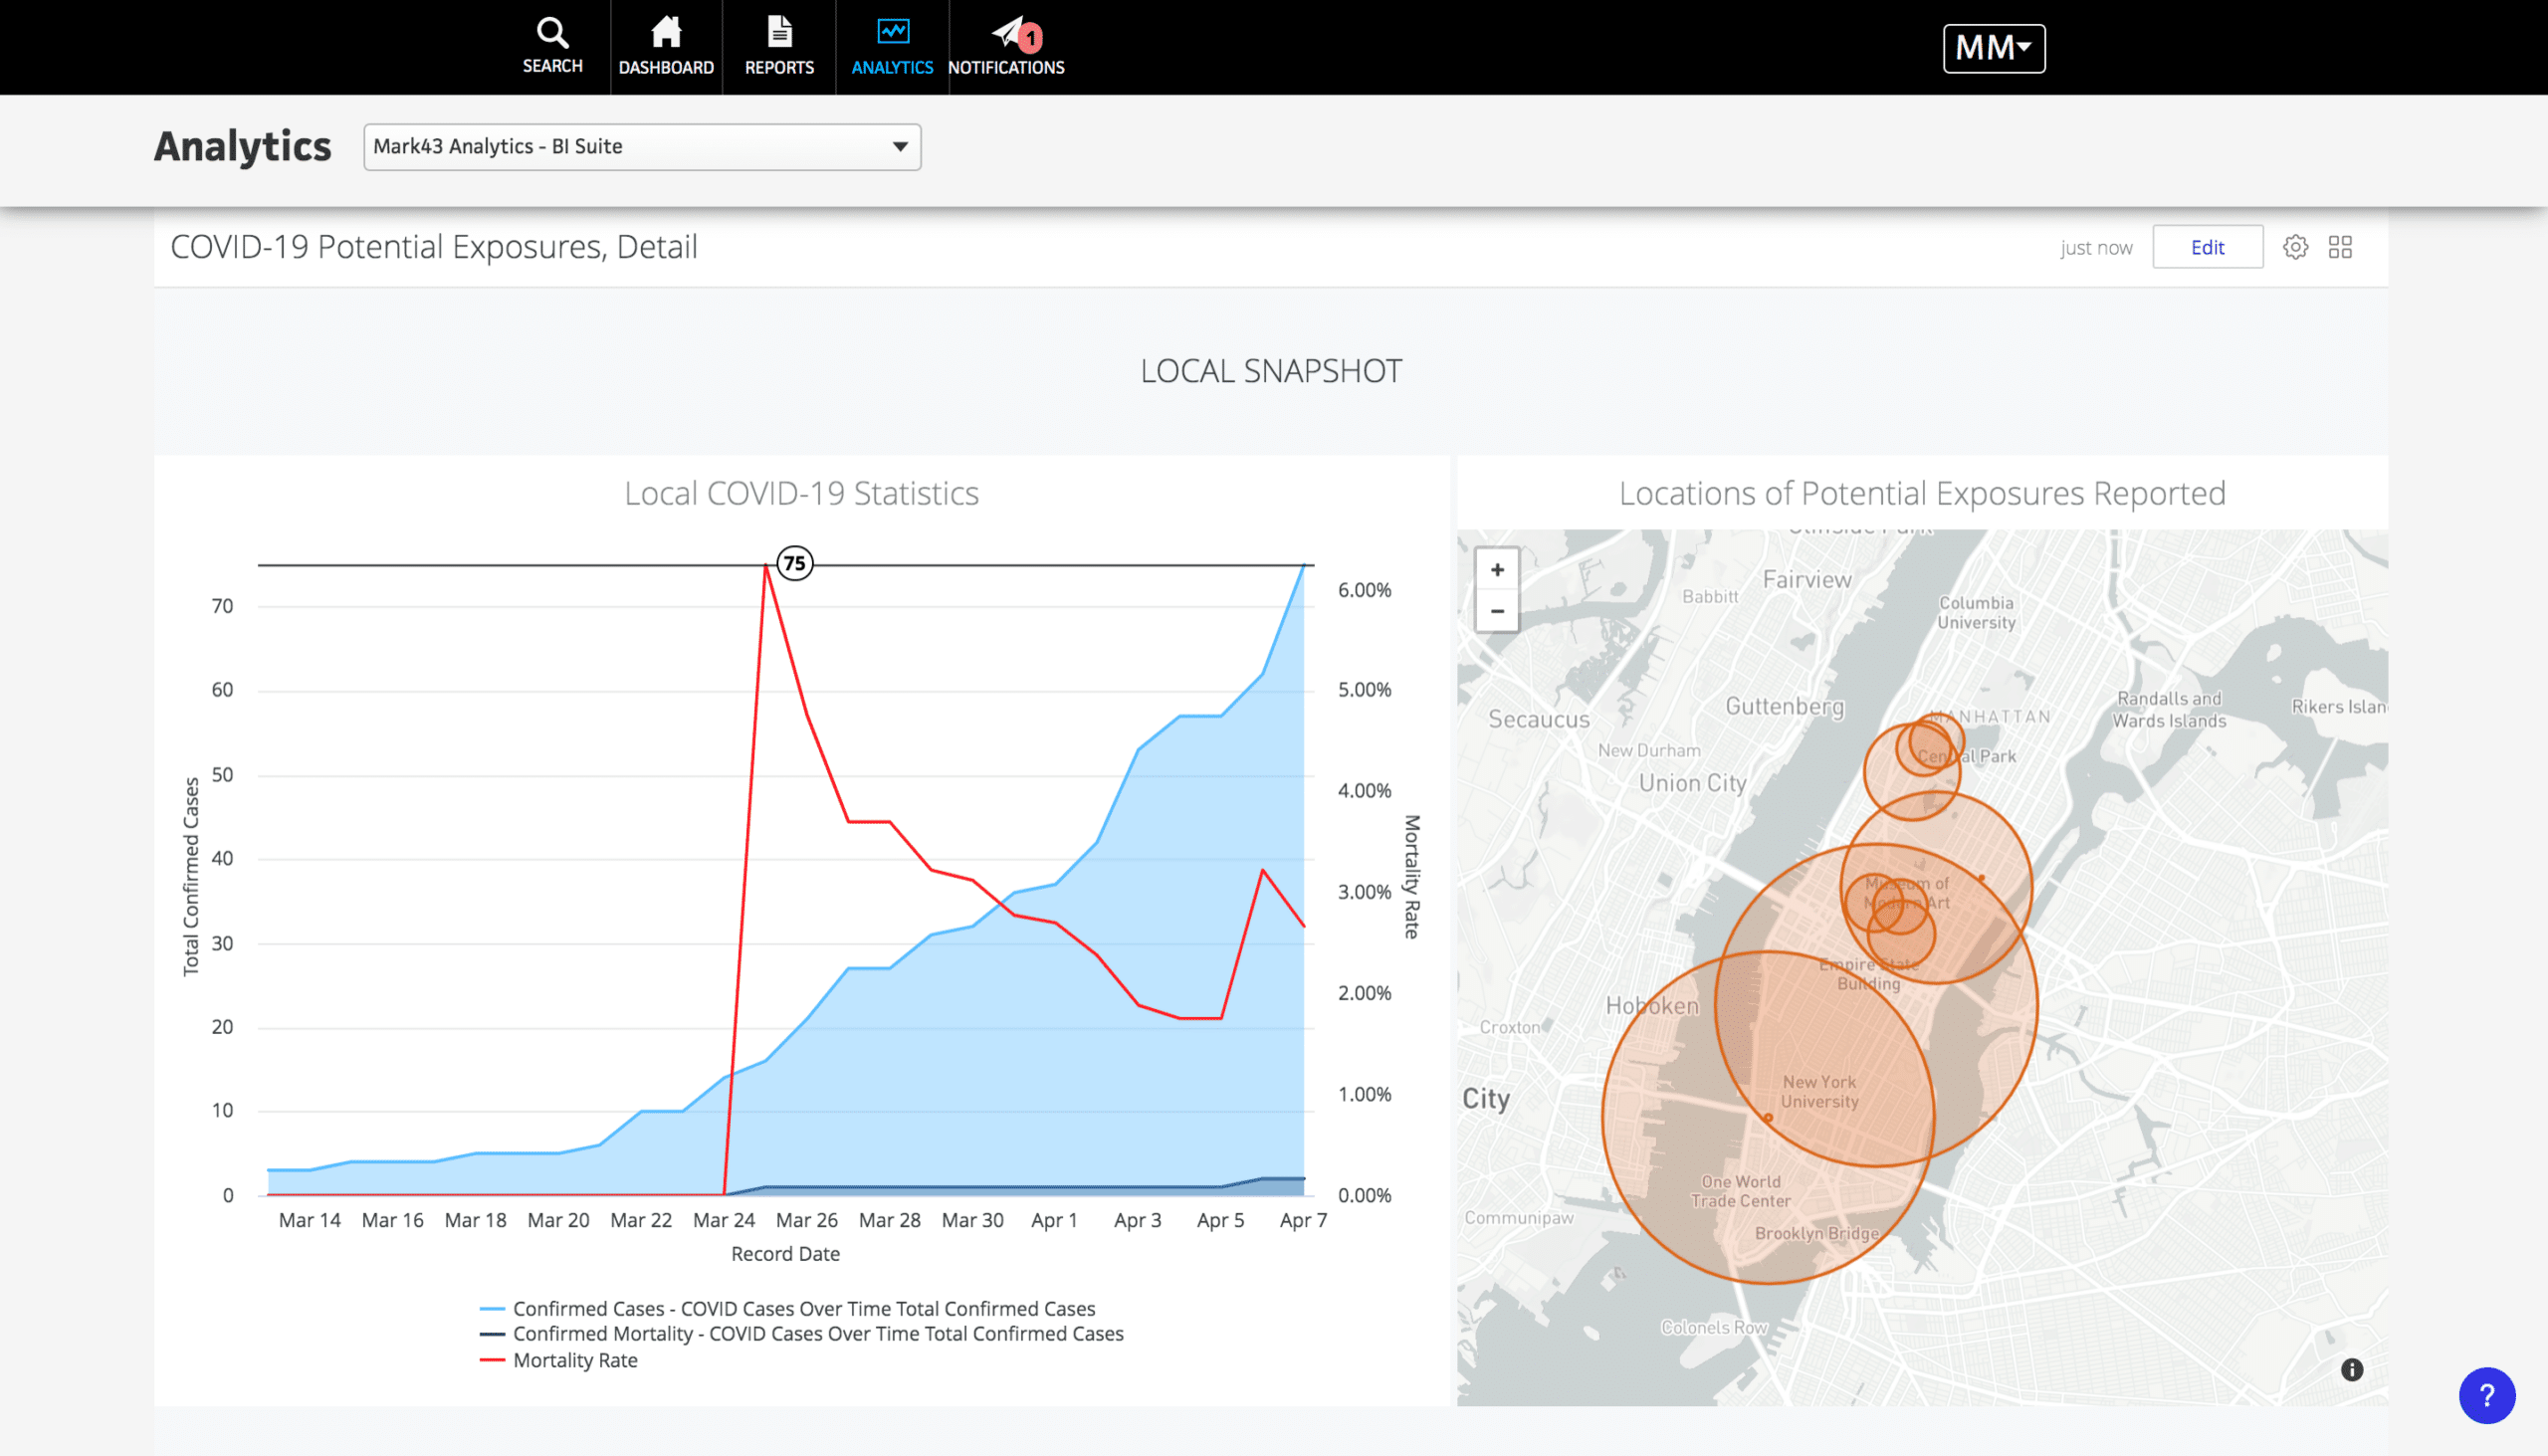Image resolution: width=2548 pixels, height=1456 pixels.
Task: Go to Dashboard home icon
Action: point(666,34)
